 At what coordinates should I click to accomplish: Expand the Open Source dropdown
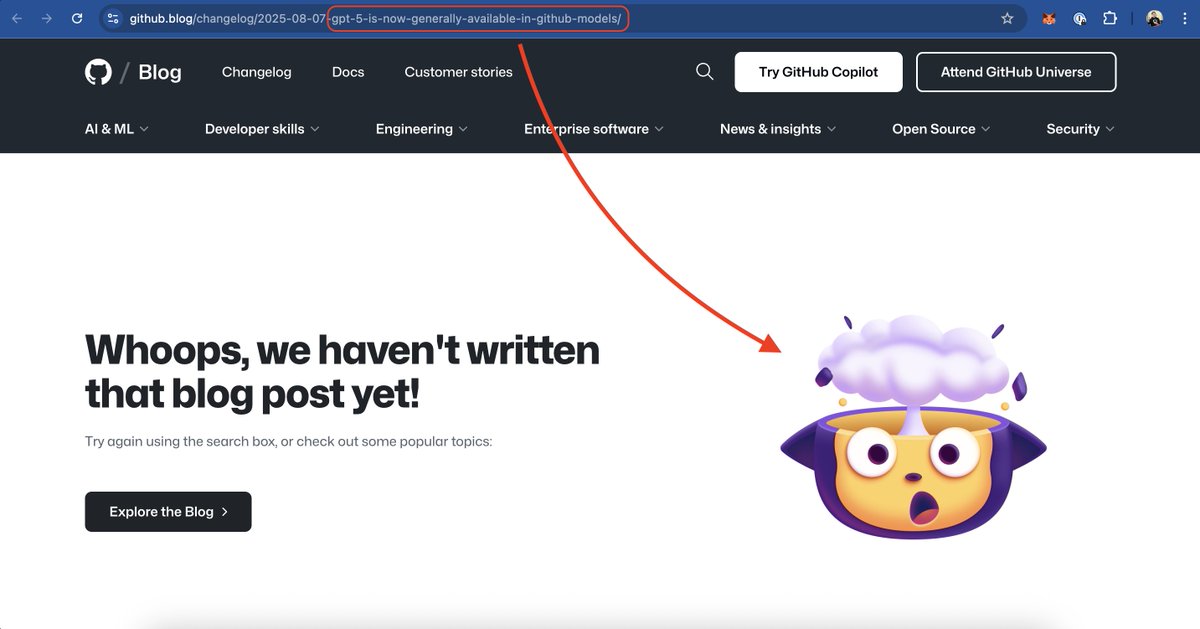(941, 129)
